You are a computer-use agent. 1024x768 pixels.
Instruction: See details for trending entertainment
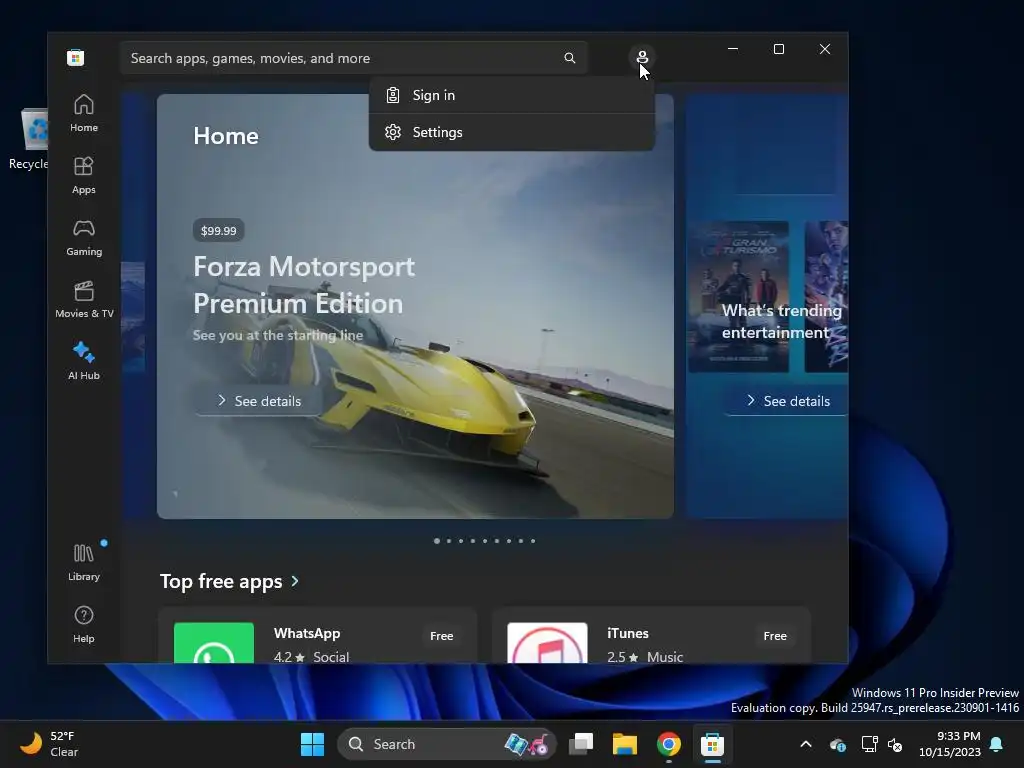788,401
